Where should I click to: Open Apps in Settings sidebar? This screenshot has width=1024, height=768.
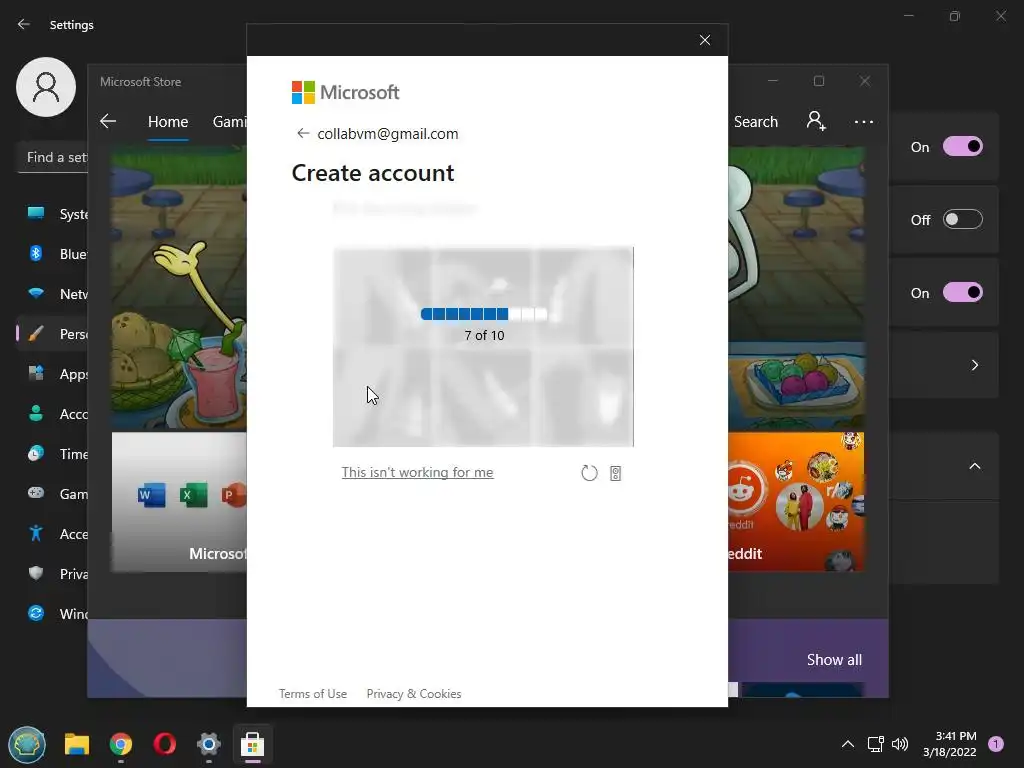point(52,374)
